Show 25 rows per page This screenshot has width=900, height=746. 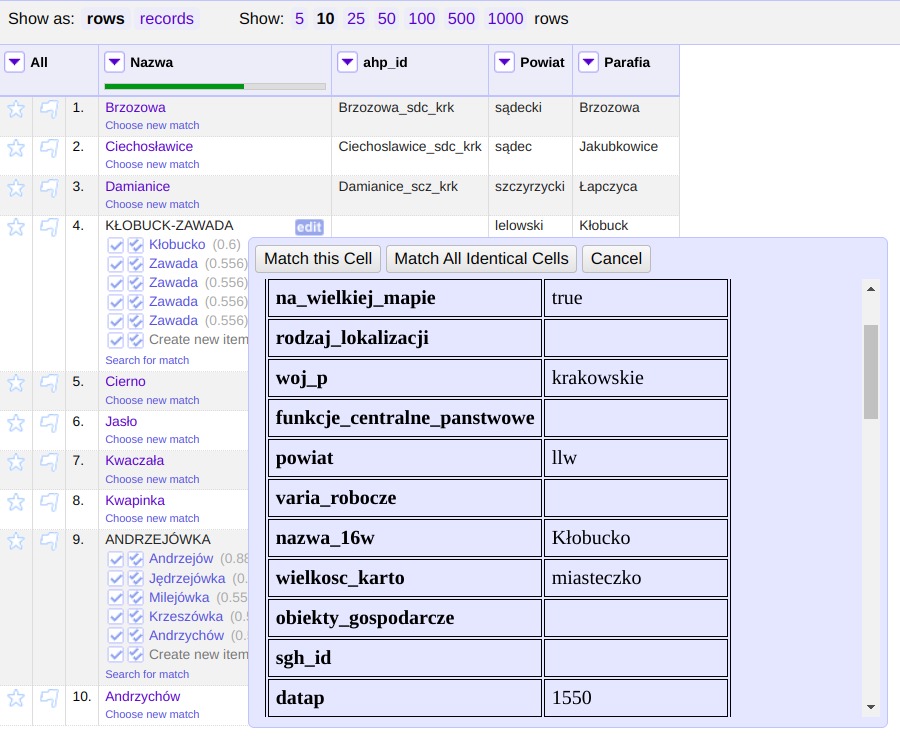tap(356, 18)
